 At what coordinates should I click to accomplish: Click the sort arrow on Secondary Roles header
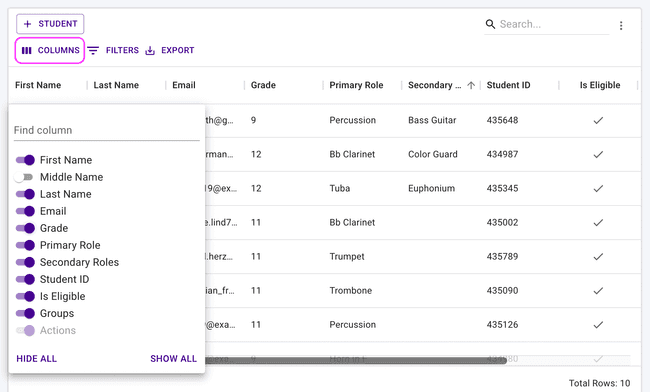(x=471, y=85)
